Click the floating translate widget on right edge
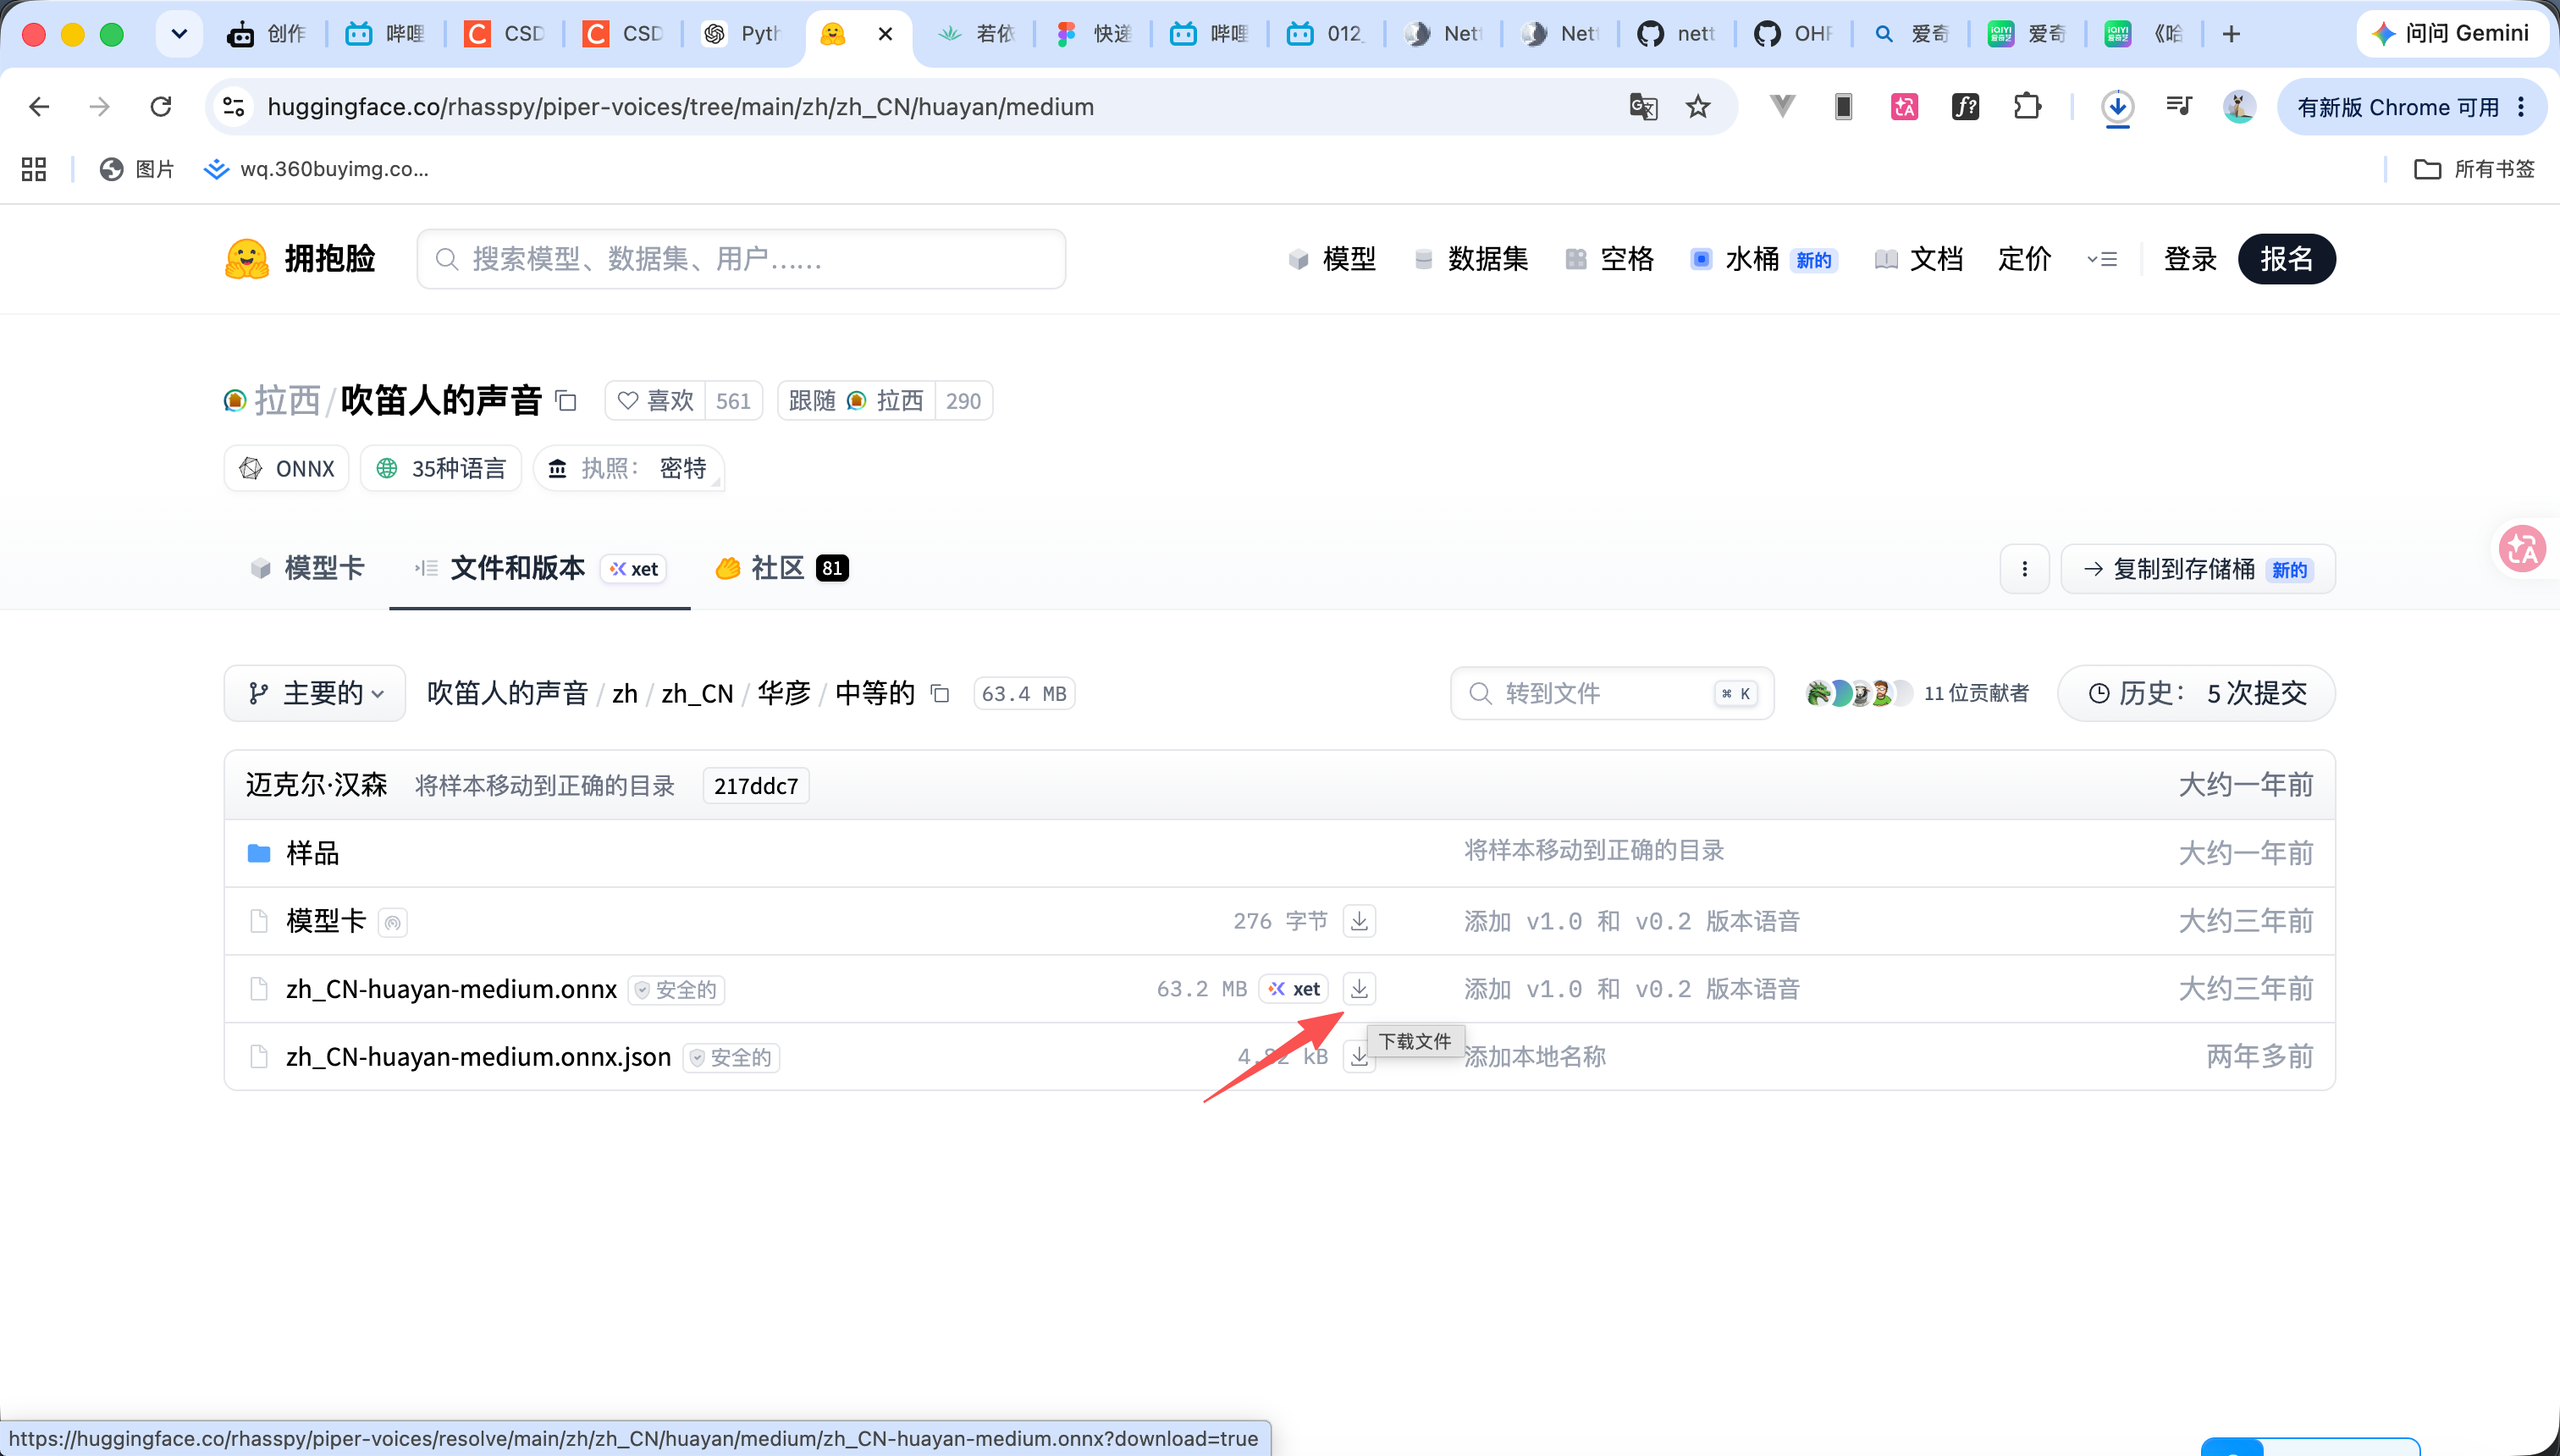The width and height of the screenshot is (2560, 1456). (x=2522, y=548)
